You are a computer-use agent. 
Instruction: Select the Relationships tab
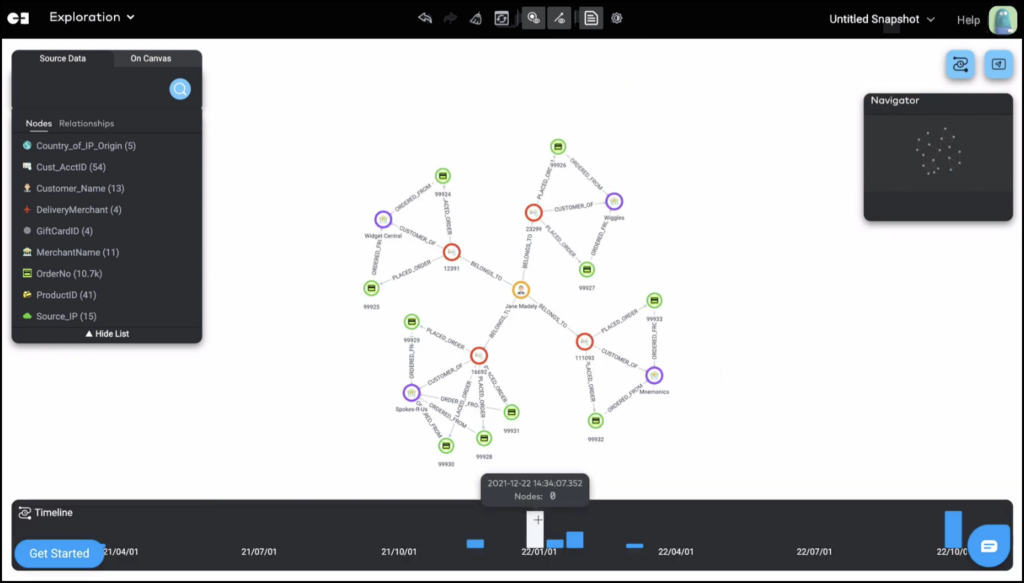pyautogui.click(x=86, y=124)
